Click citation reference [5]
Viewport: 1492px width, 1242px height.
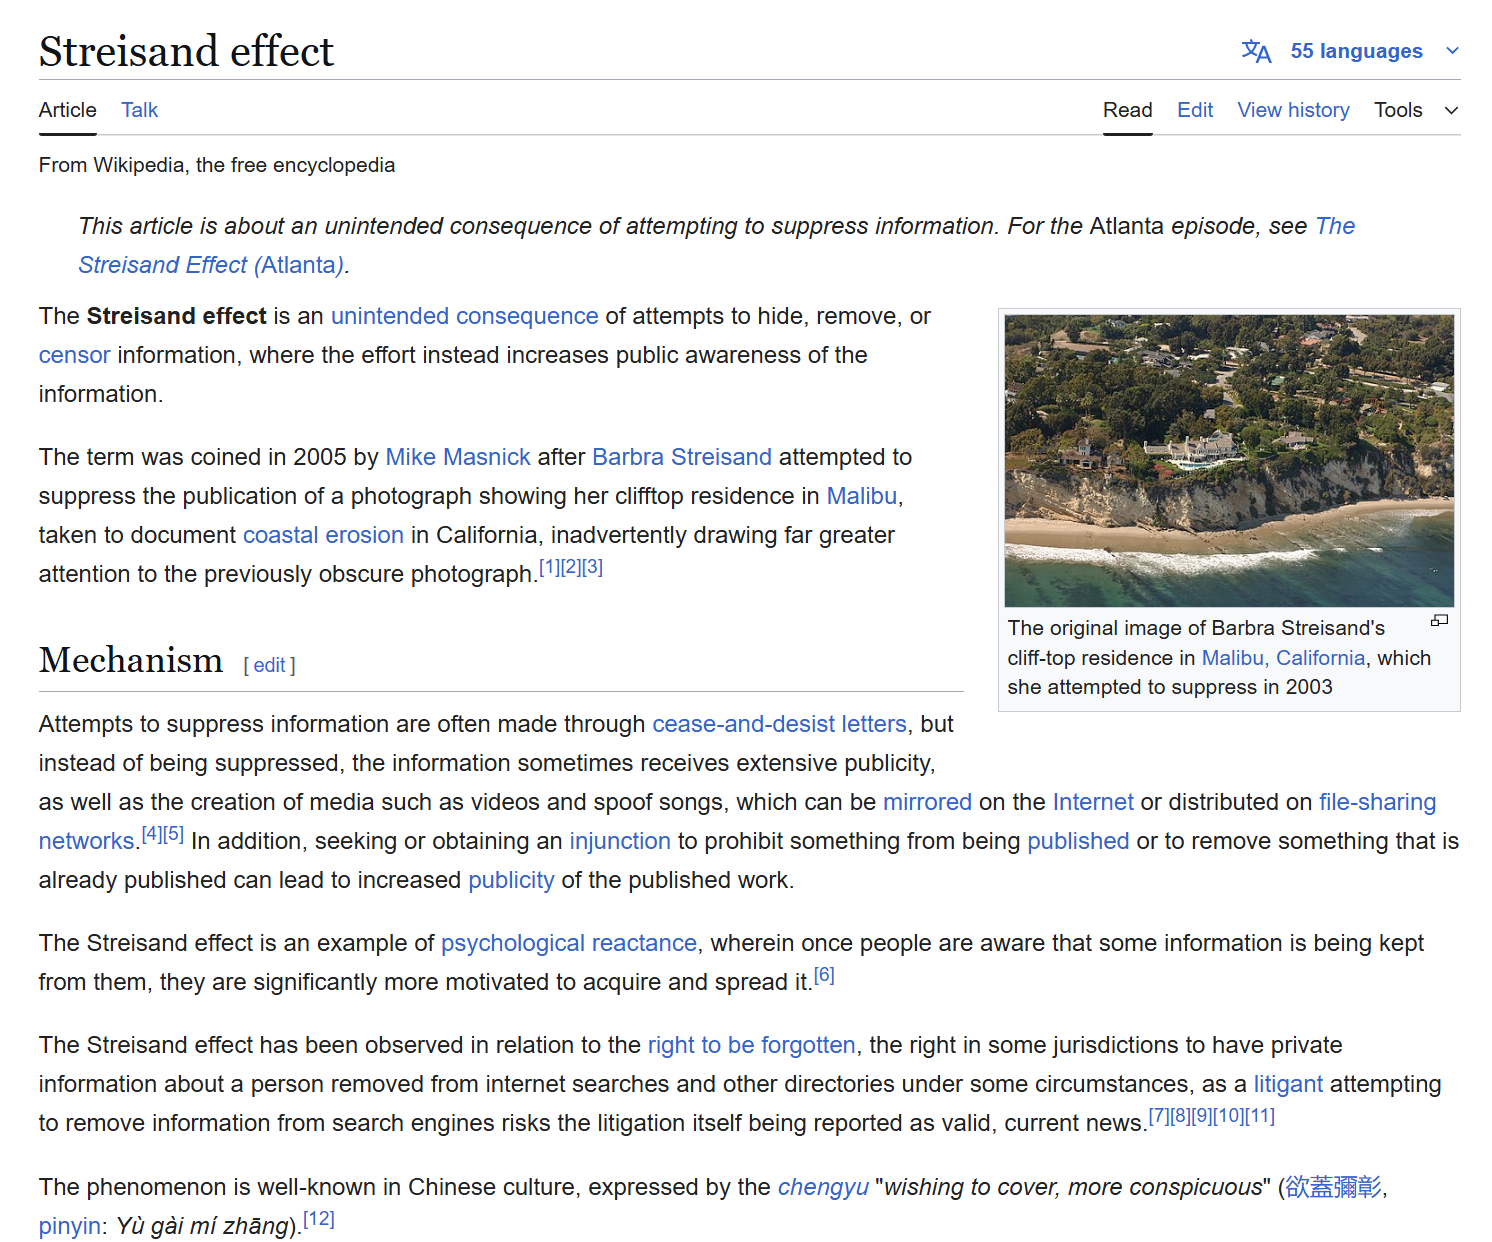pyautogui.click(x=173, y=833)
